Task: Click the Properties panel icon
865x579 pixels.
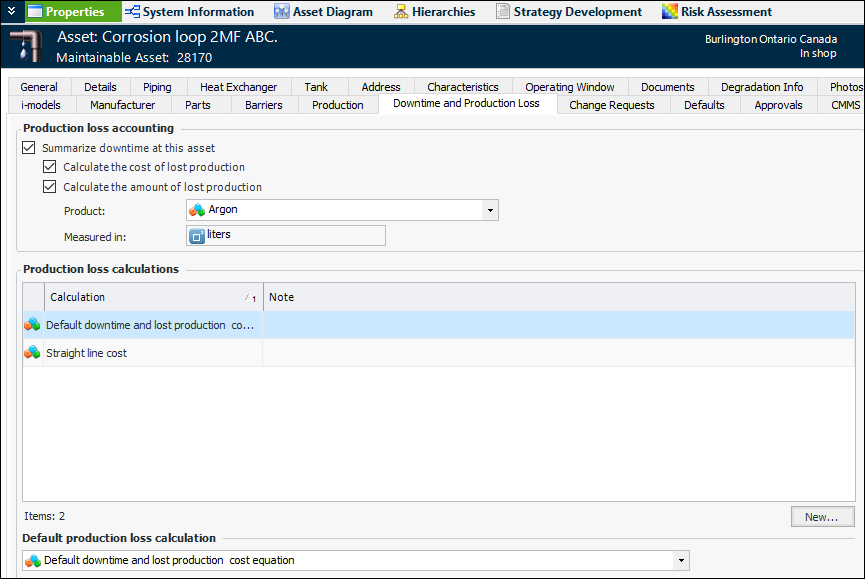Action: (x=35, y=12)
